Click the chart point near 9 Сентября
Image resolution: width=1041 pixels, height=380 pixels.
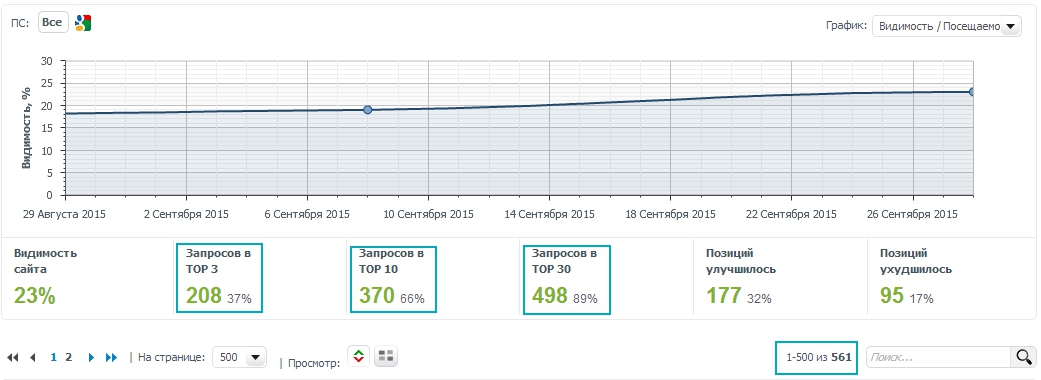coord(368,110)
